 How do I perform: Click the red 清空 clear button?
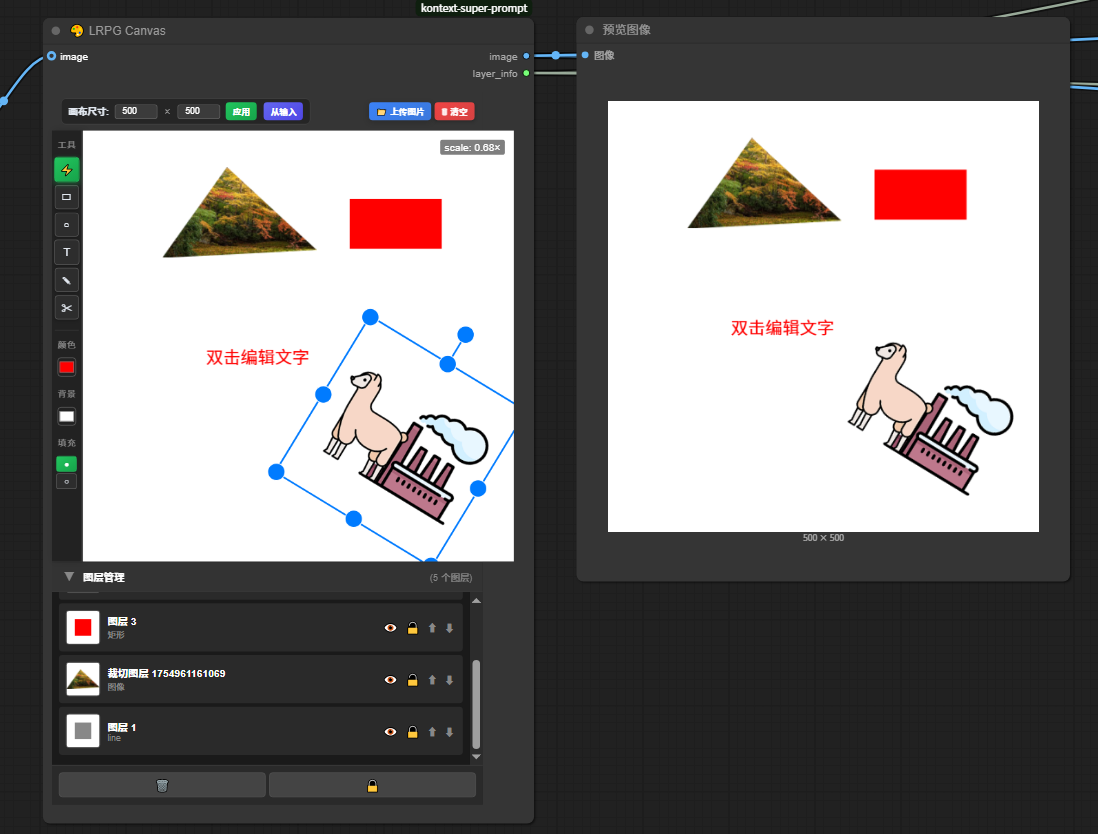454,111
